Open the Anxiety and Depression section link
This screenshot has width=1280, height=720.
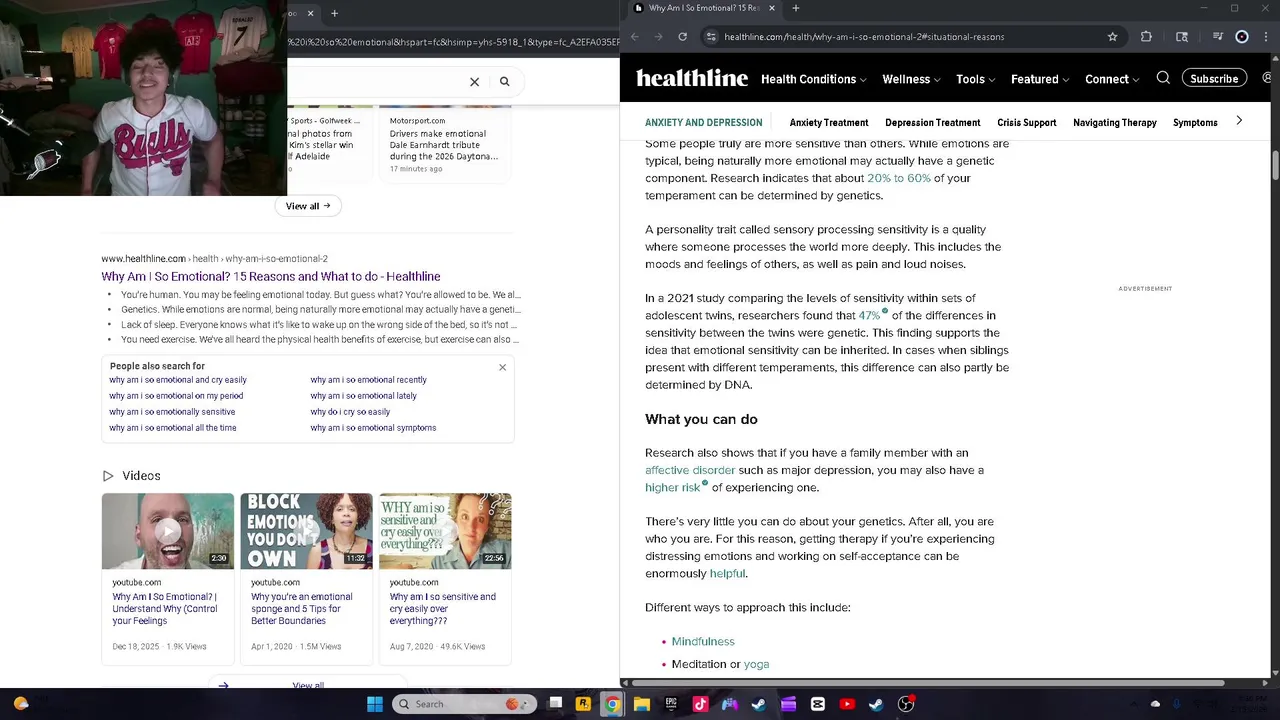703,123
